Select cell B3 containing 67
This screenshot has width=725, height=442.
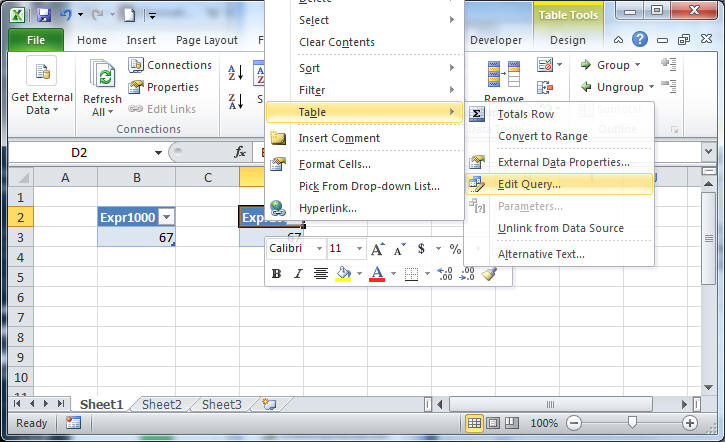pyautogui.click(x=136, y=237)
